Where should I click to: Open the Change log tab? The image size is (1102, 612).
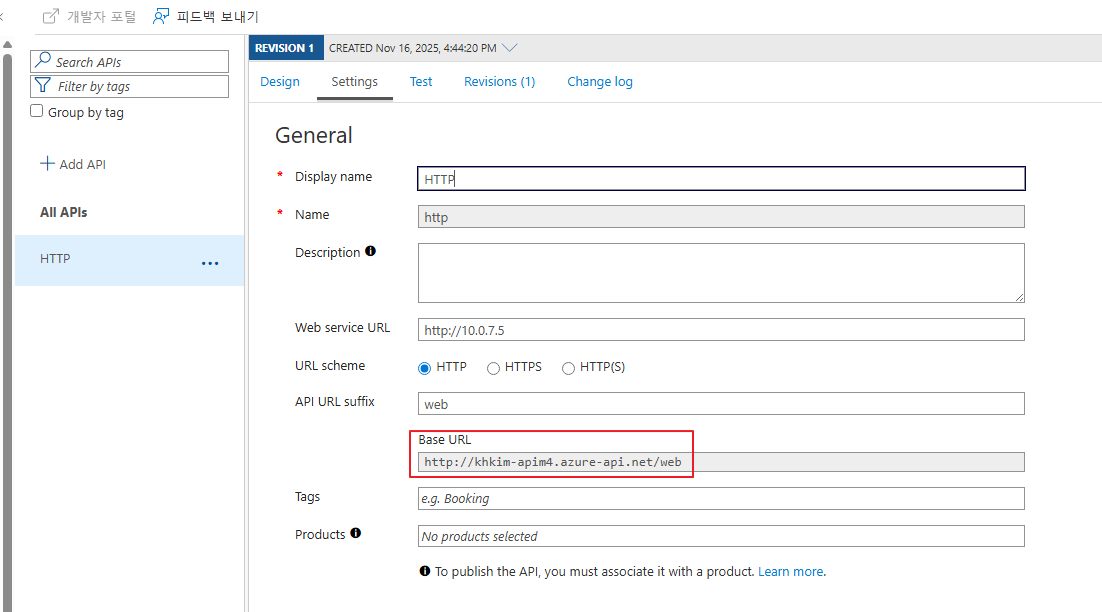tap(600, 82)
